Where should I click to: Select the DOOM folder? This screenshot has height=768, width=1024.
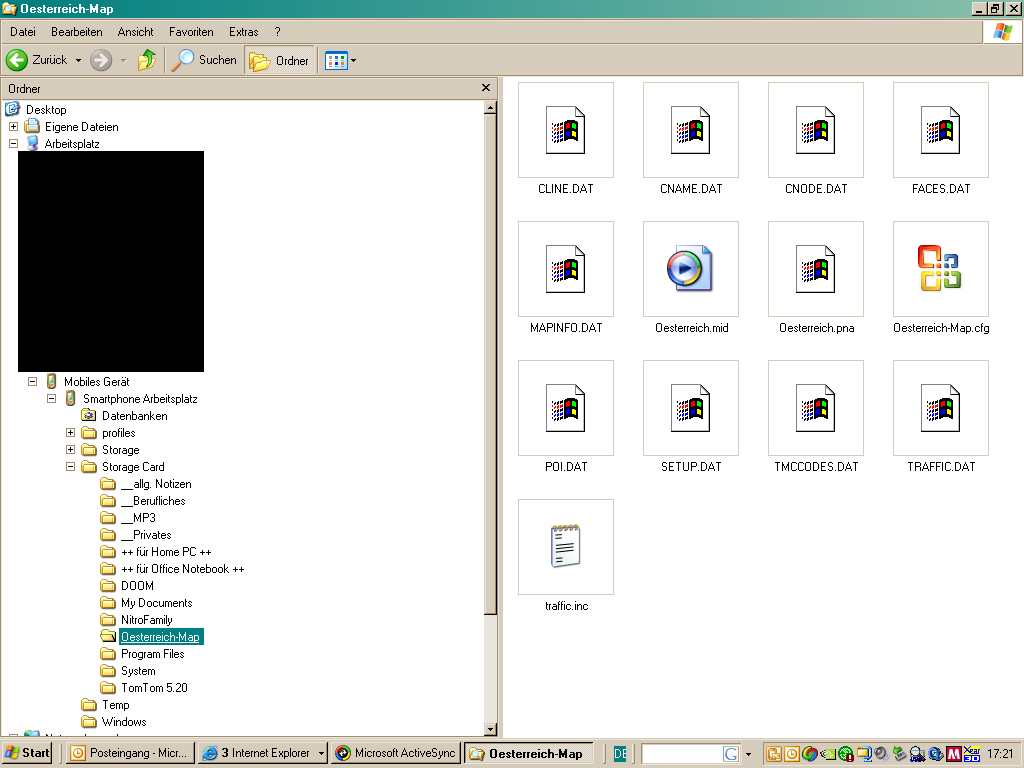(x=137, y=586)
